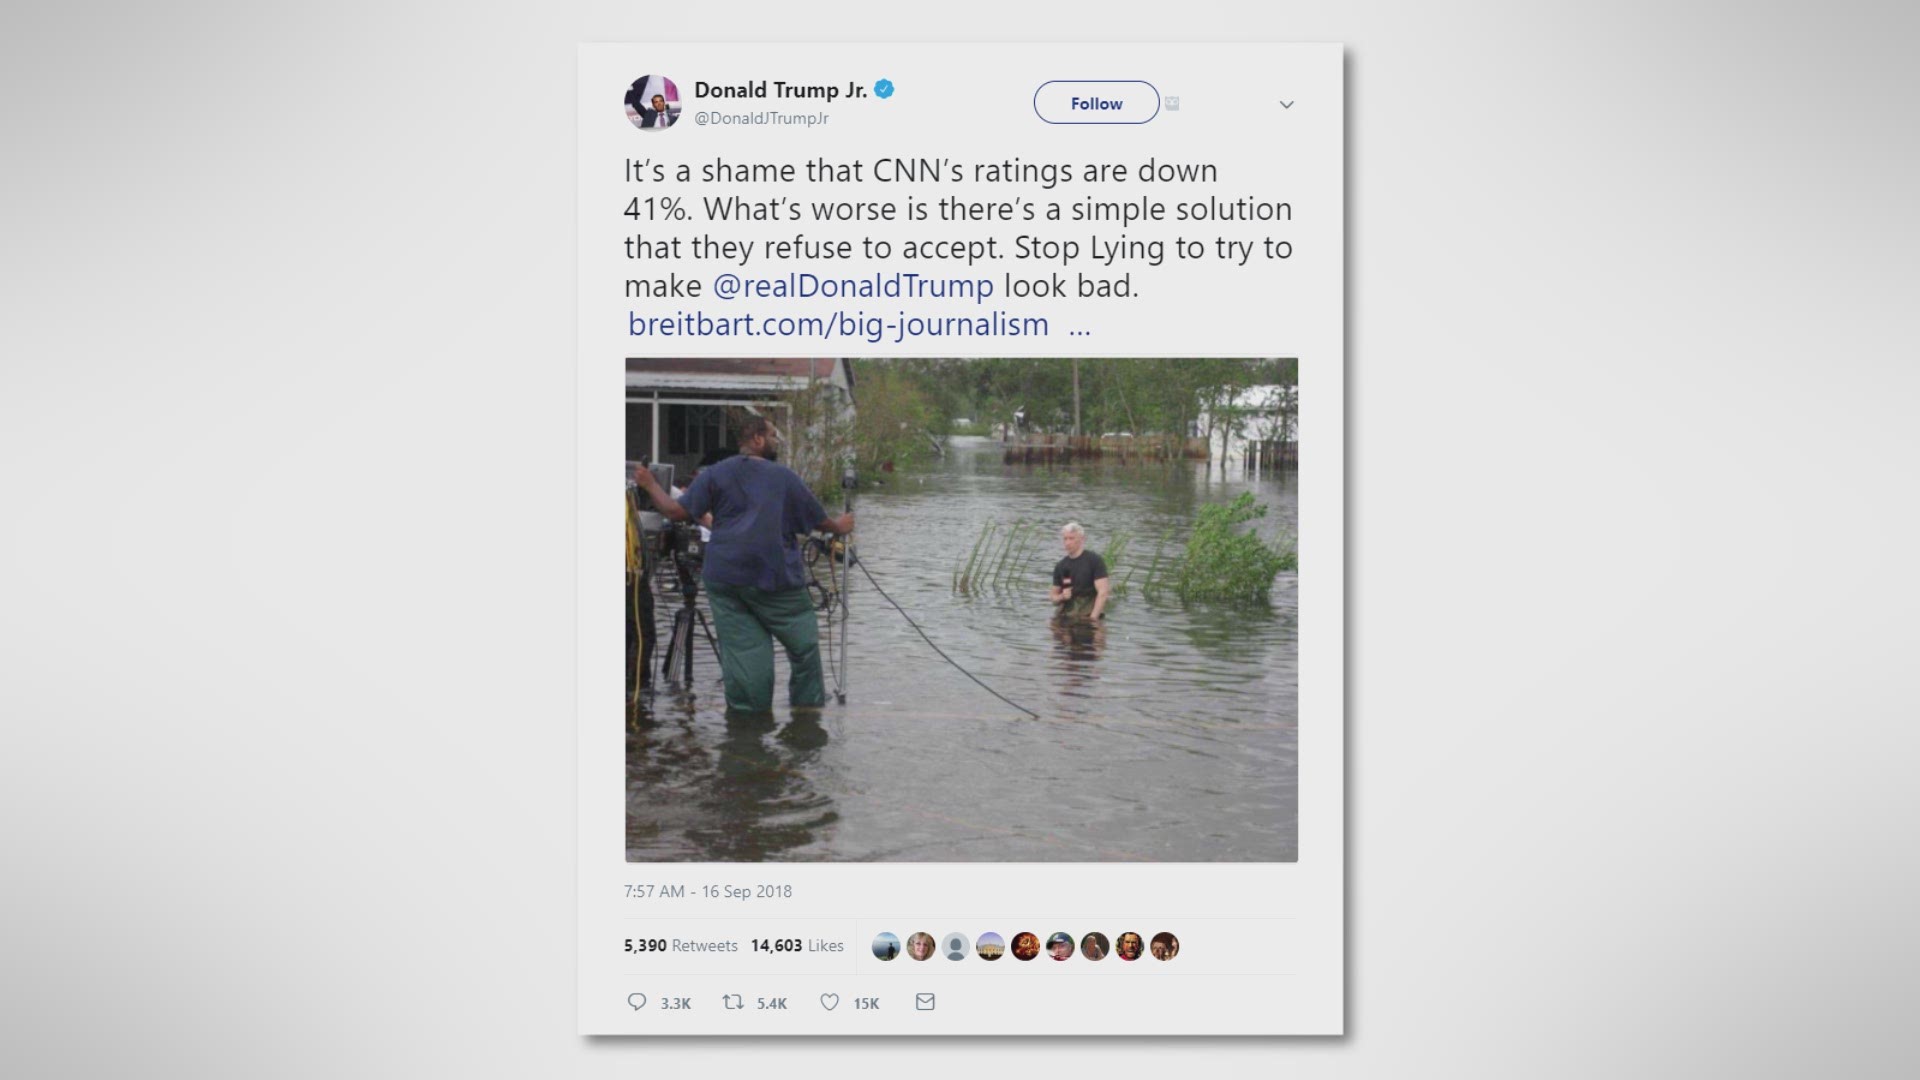The width and height of the screenshot is (1920, 1080).
Task: Click the 7:57 AM - 16 Sep 2018 timestamp
Action: click(706, 891)
